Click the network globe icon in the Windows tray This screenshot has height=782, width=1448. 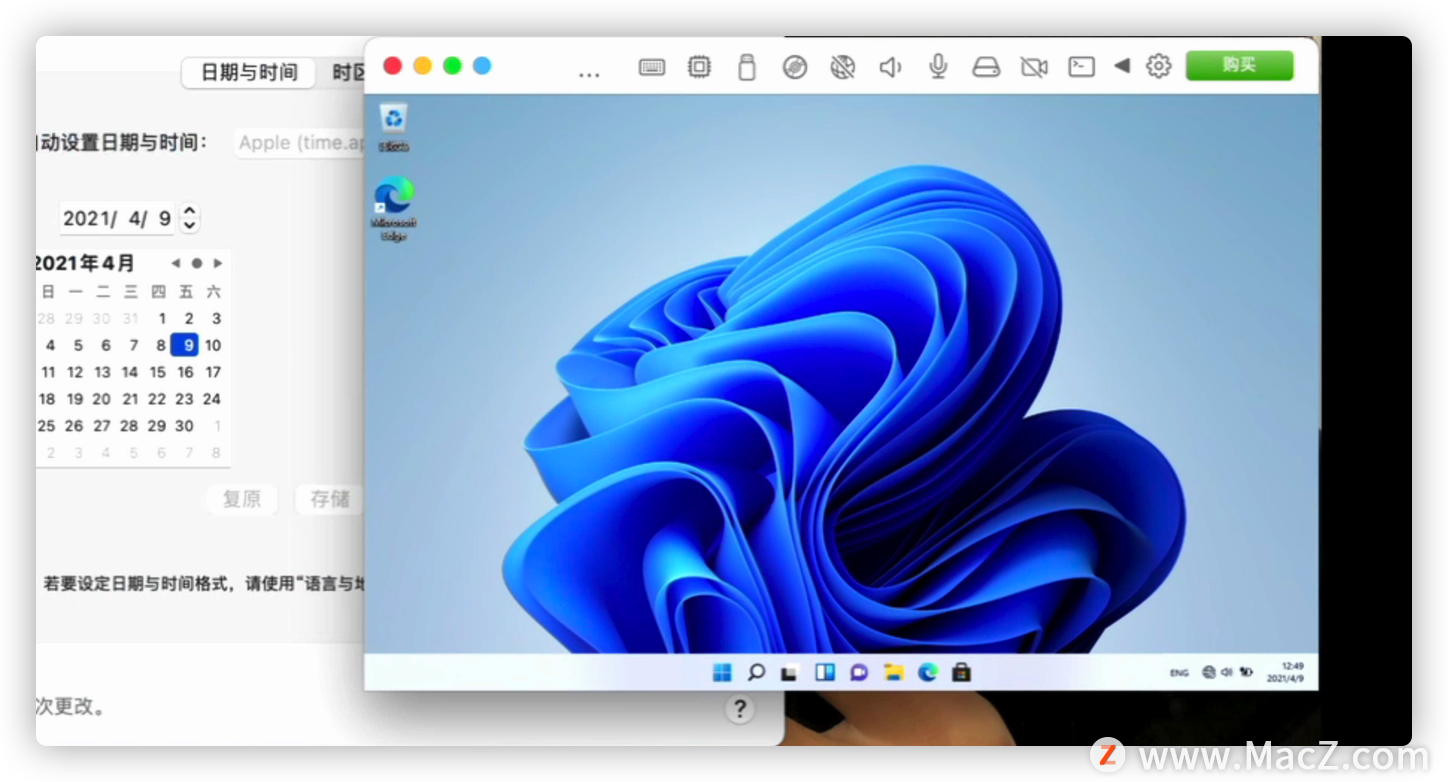1208,673
